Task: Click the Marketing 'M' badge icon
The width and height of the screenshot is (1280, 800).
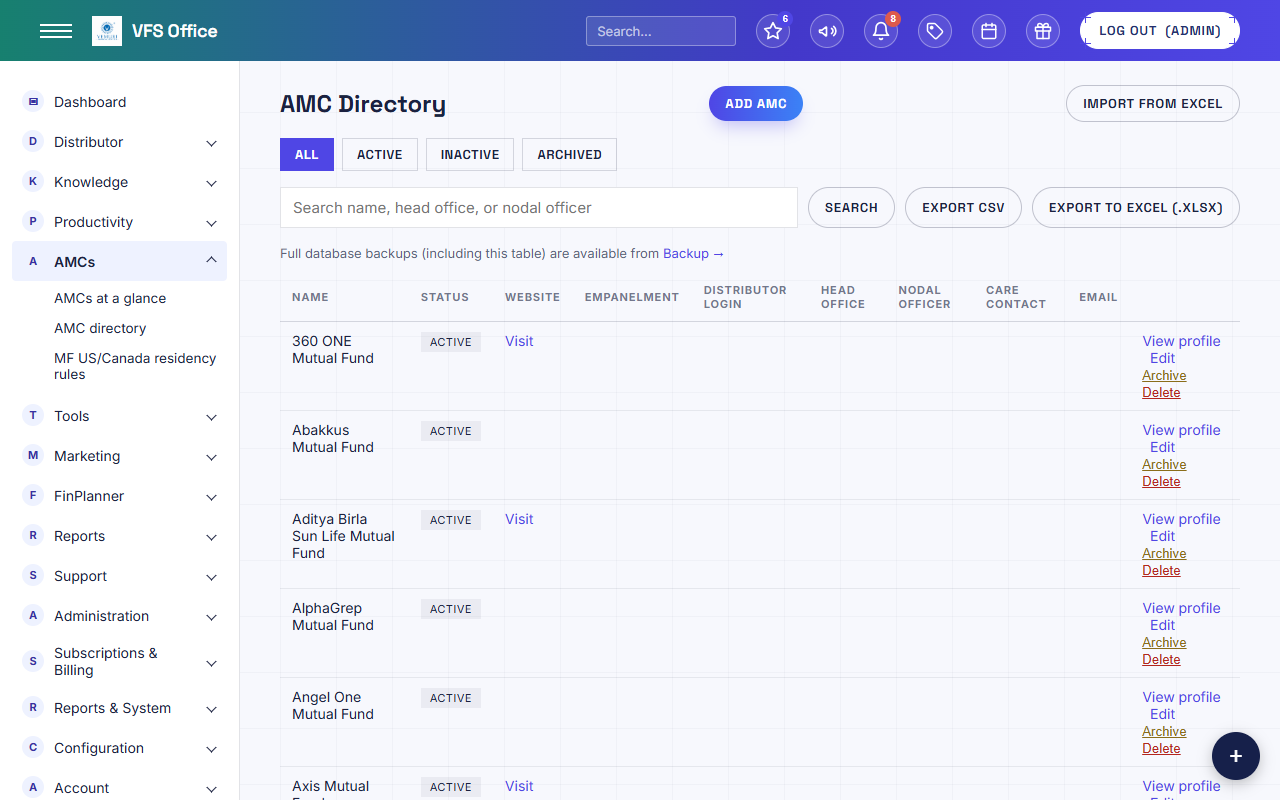Action: [x=33, y=455]
